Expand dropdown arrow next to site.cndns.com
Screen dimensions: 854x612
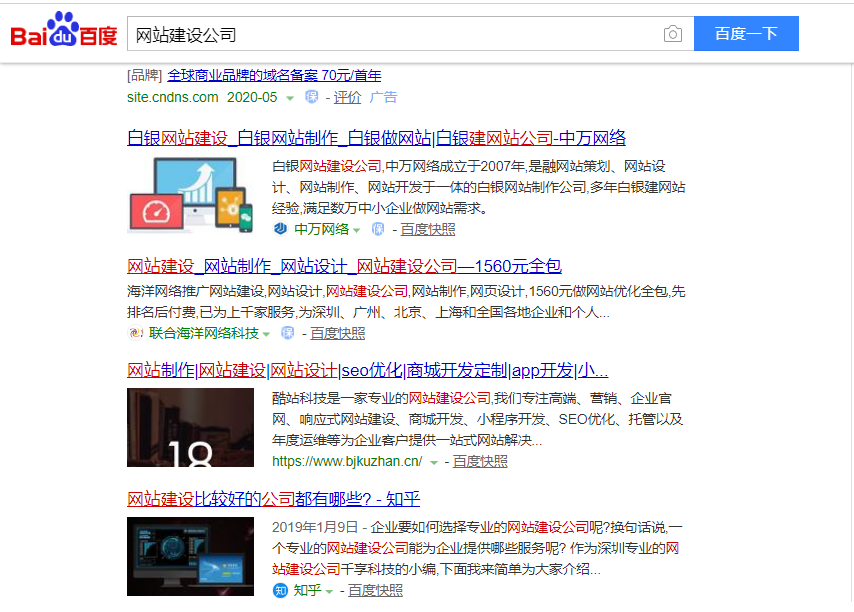point(290,98)
